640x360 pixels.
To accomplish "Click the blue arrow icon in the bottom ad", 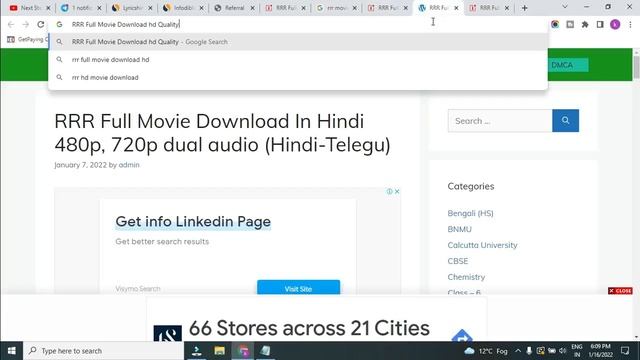I will (x=462, y=336).
